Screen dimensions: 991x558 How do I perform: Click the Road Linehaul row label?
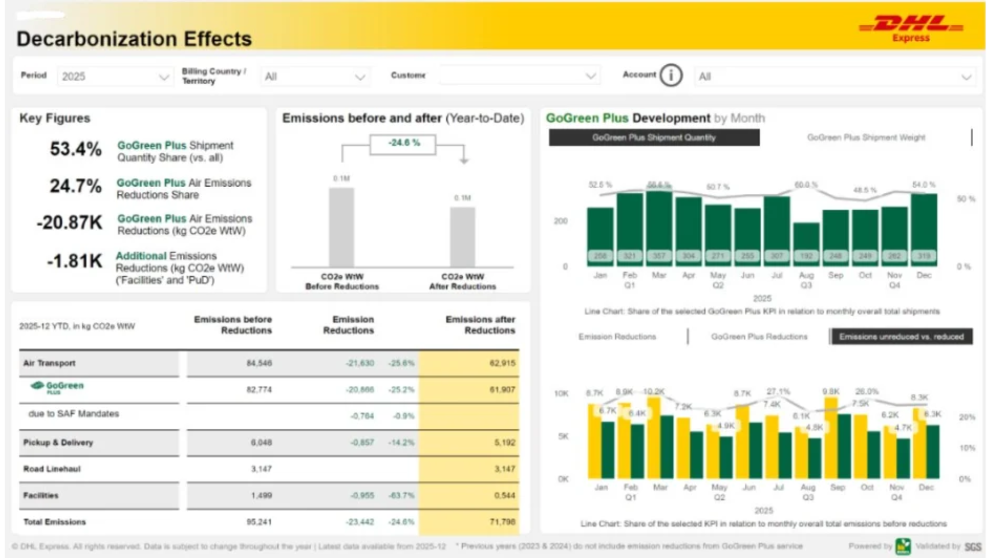[52, 469]
